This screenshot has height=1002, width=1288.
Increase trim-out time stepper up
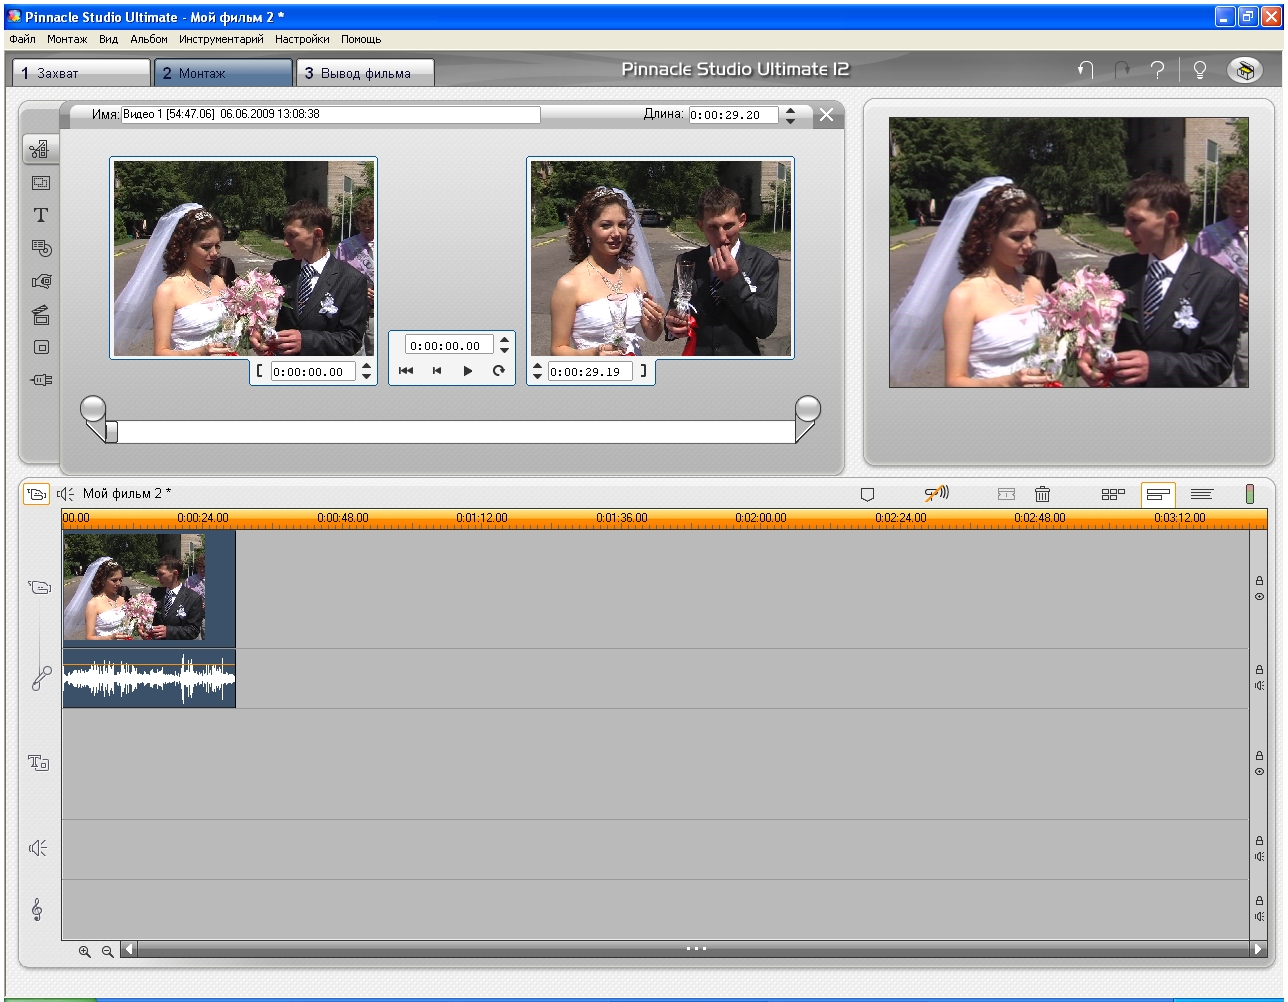[x=537, y=366]
